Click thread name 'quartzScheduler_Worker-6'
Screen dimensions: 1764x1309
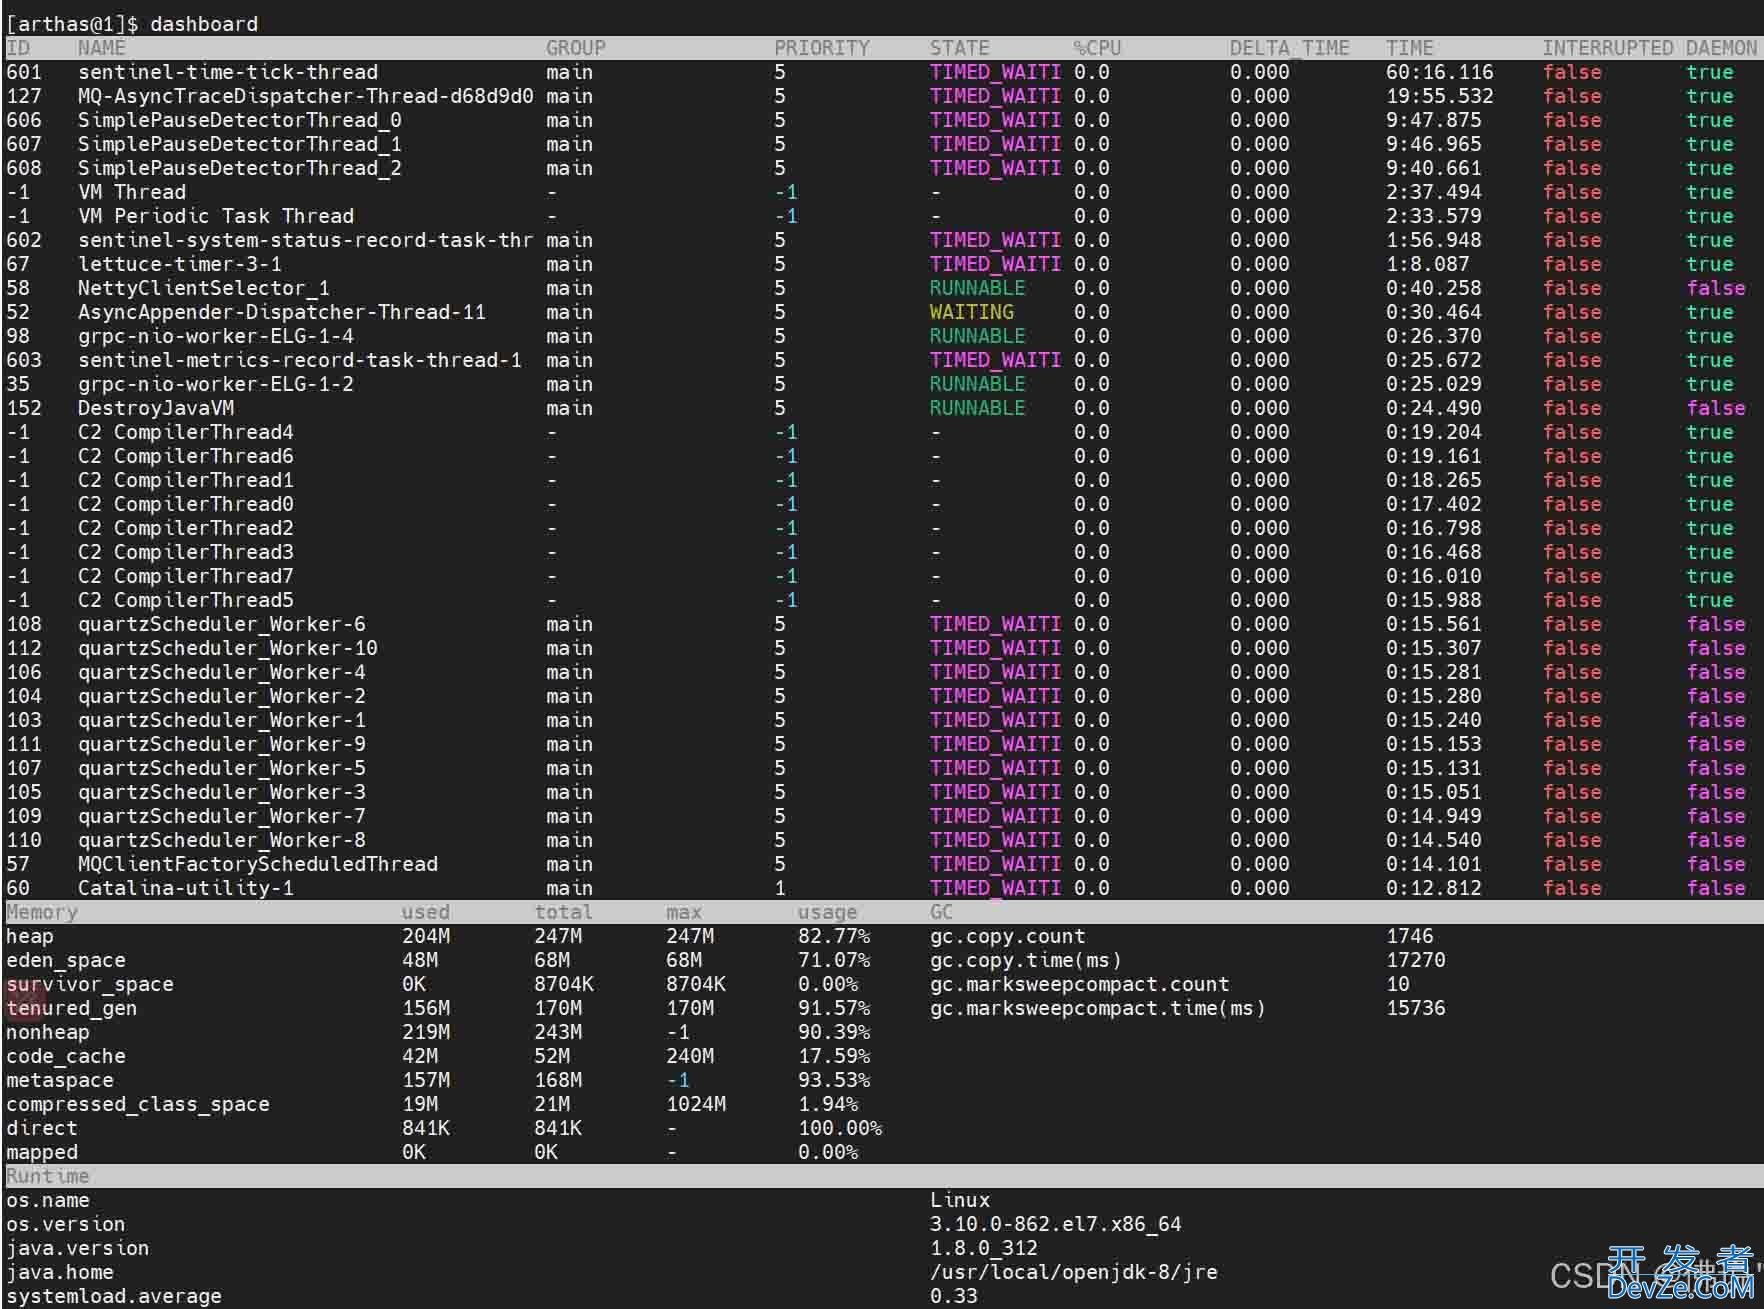(x=222, y=624)
